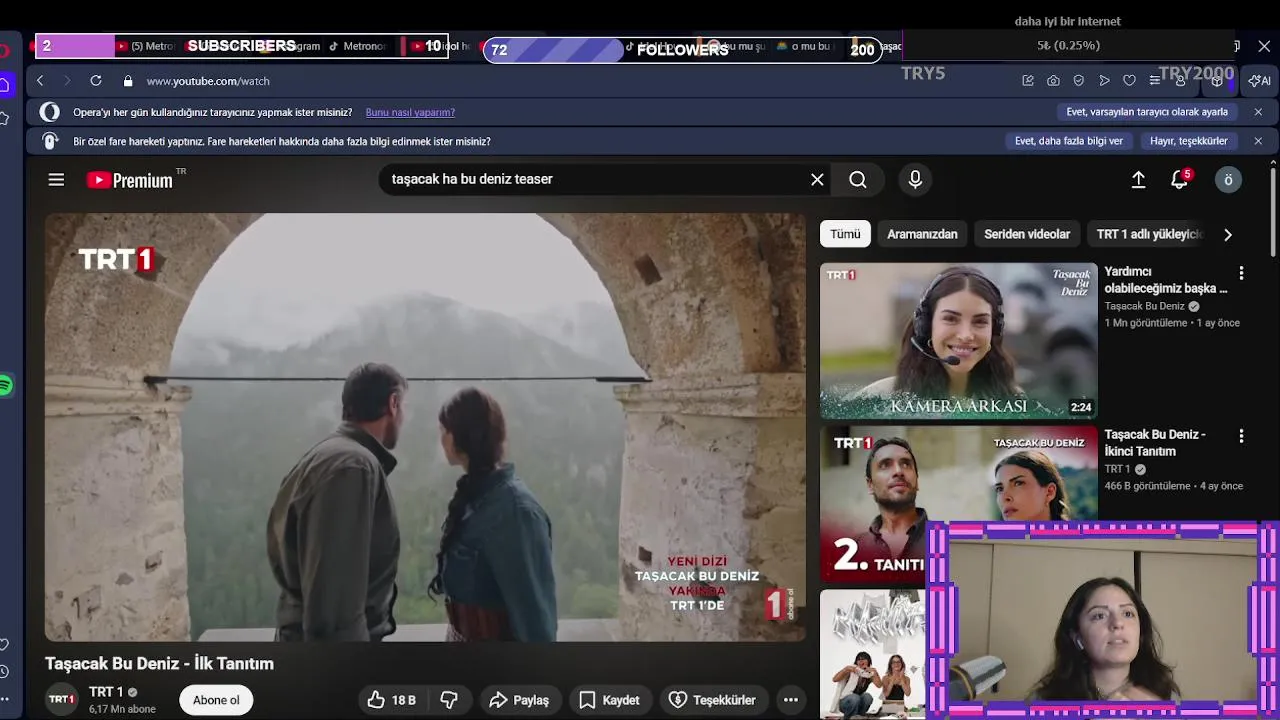The image size is (1280, 720).
Task: Click title 'Taşacak Bu Deniz - İkinci Tanıtım'
Action: 1155,443
